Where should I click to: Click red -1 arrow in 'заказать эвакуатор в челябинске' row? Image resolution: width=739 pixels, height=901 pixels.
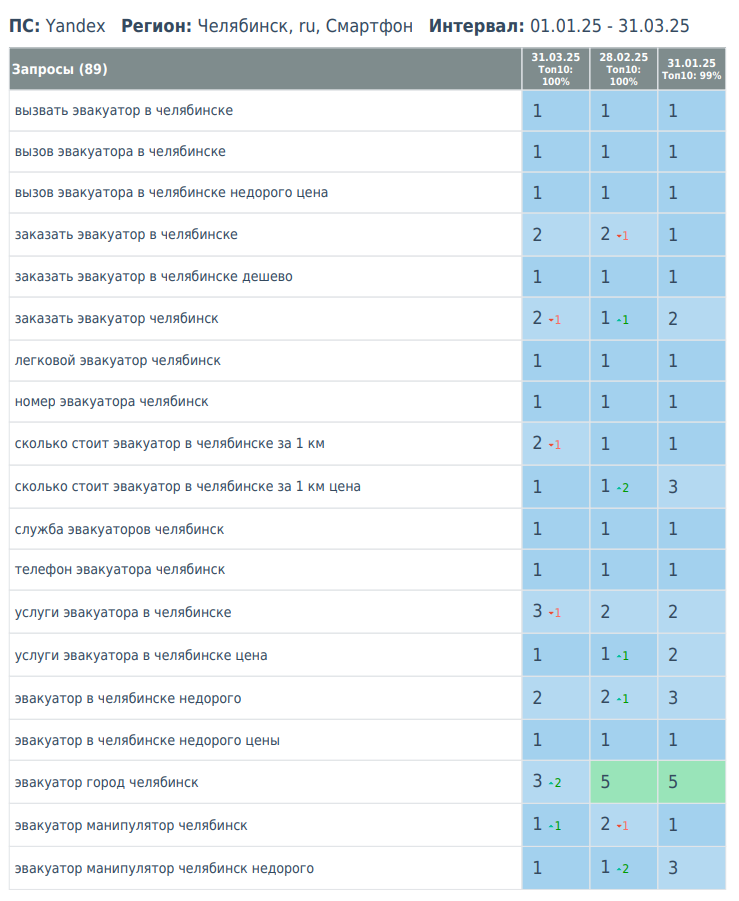pyautogui.click(x=623, y=236)
